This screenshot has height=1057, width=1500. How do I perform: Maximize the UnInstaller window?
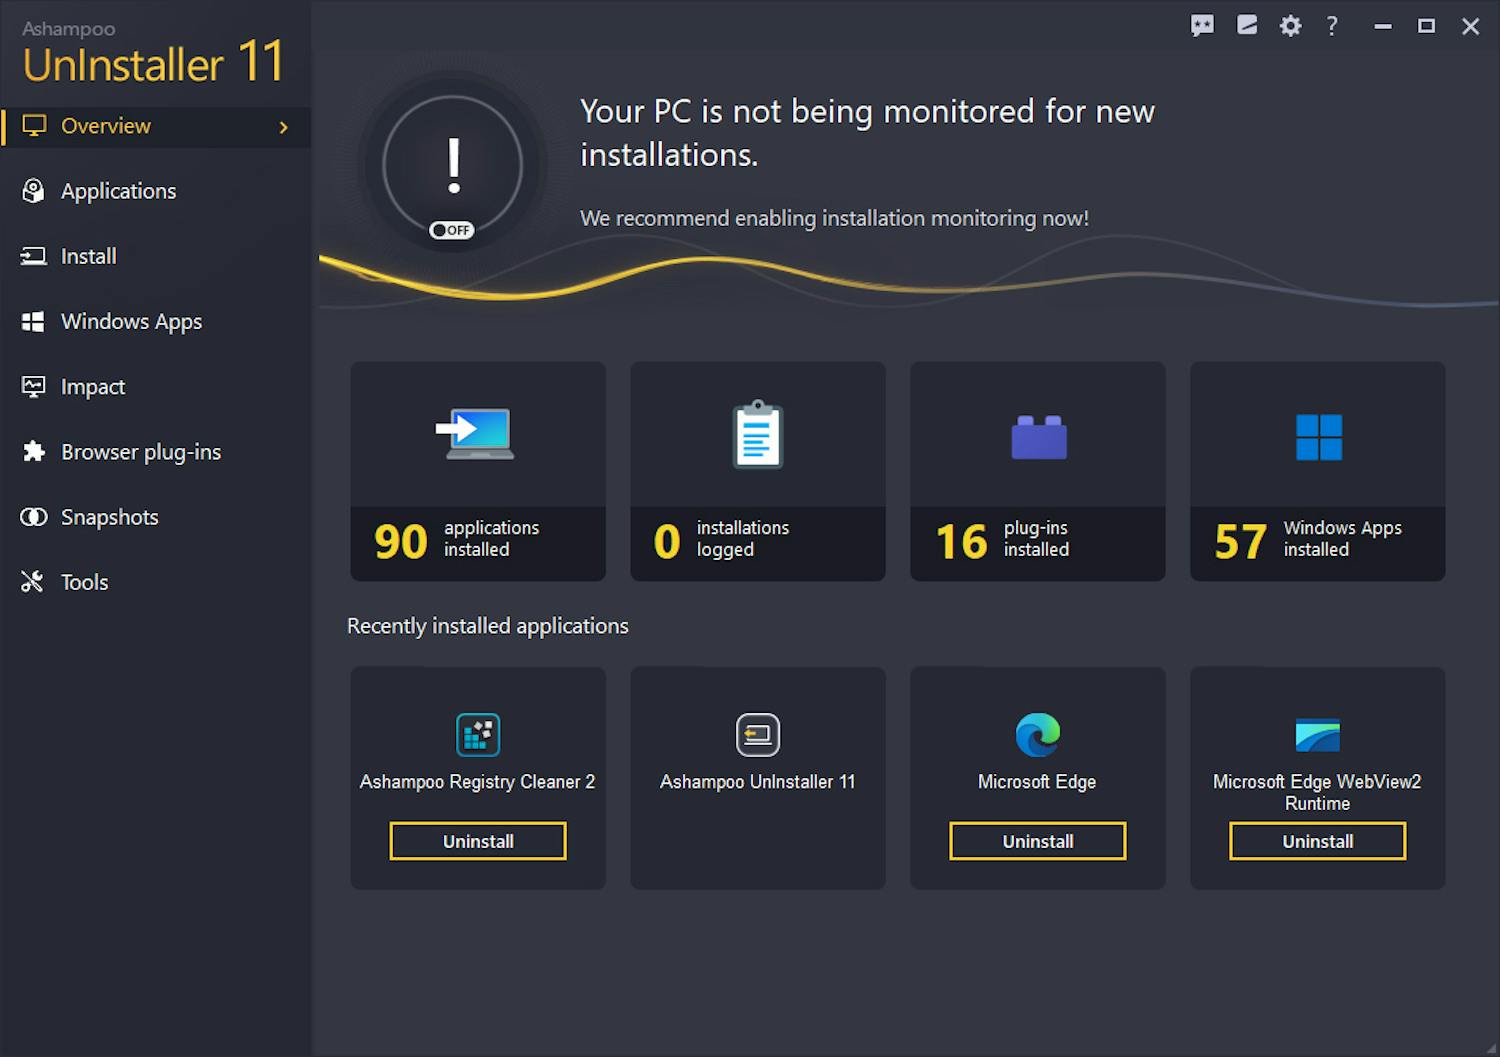pos(1427,27)
